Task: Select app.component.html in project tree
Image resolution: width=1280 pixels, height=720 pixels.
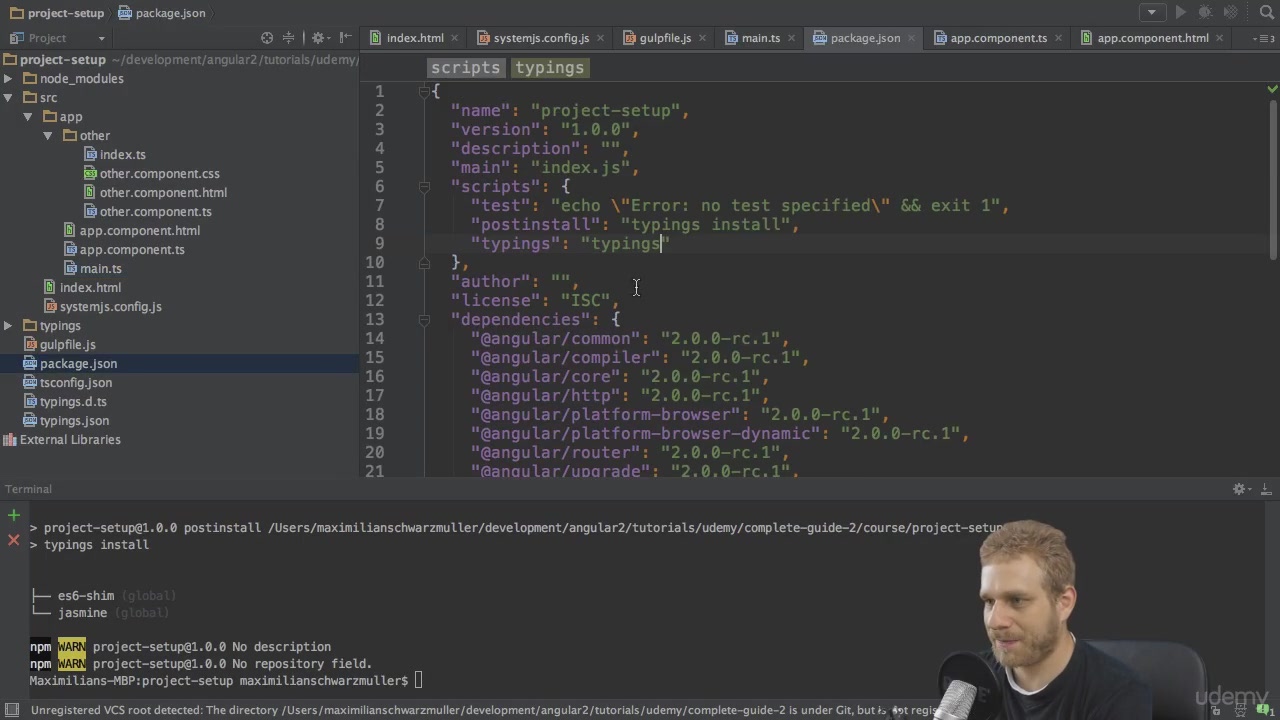Action: (x=139, y=231)
